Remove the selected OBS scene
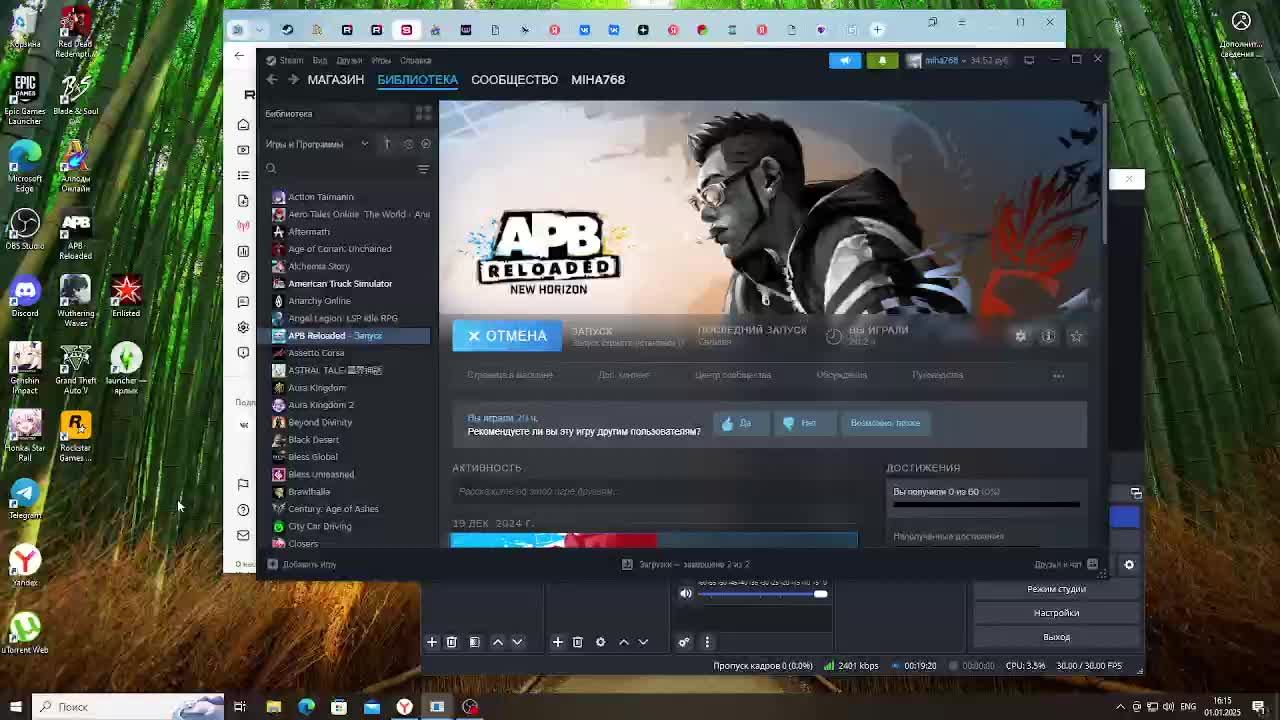This screenshot has height=720, width=1280. [x=451, y=642]
